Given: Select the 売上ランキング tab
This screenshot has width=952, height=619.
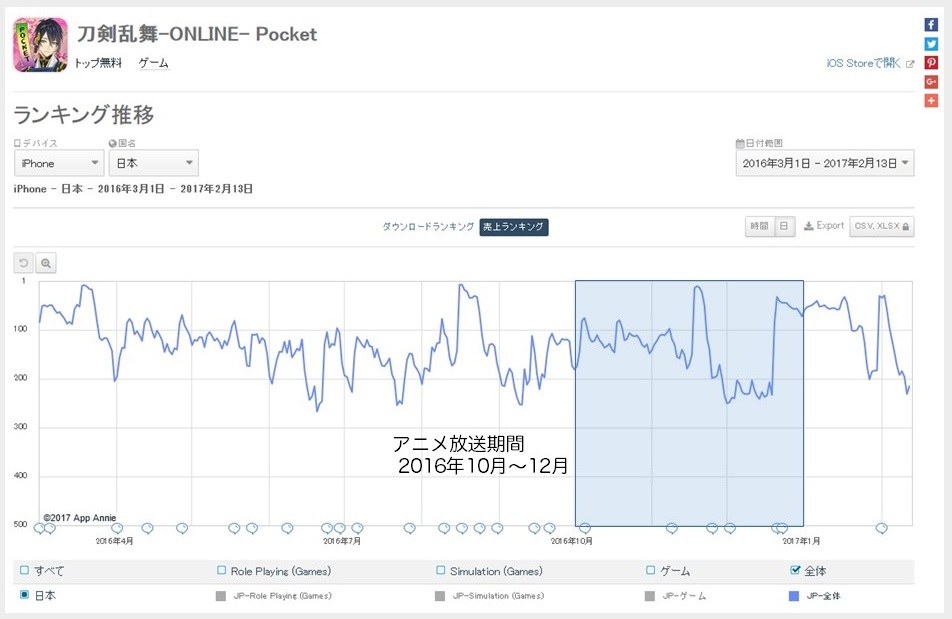Looking at the screenshot, I should [x=514, y=226].
